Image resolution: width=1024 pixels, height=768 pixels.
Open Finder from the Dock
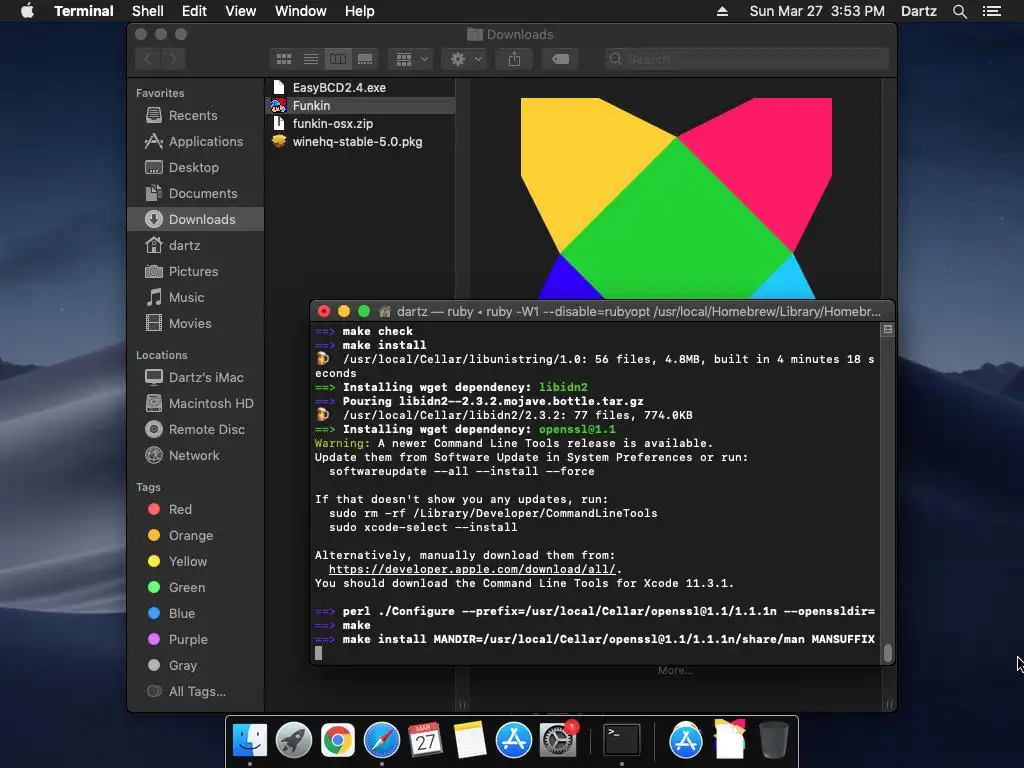tap(250, 741)
